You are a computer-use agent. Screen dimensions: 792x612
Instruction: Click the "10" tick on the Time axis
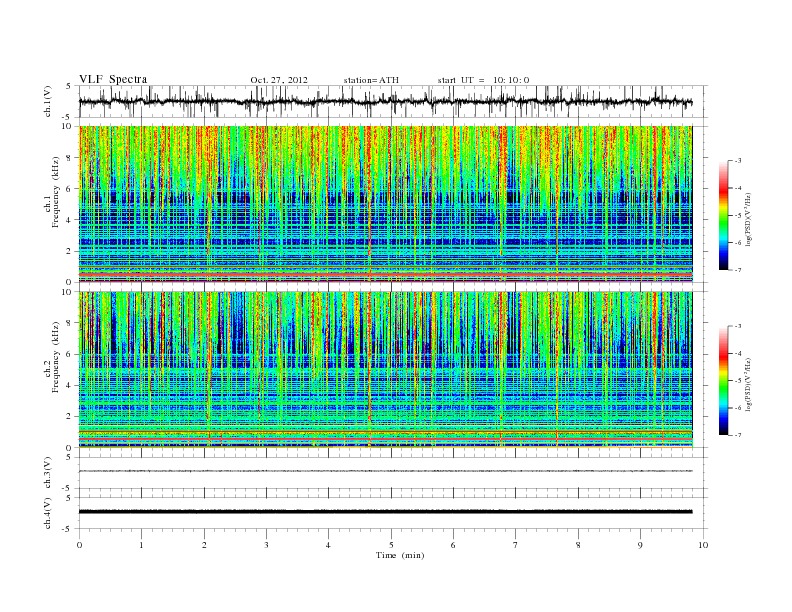703,545
